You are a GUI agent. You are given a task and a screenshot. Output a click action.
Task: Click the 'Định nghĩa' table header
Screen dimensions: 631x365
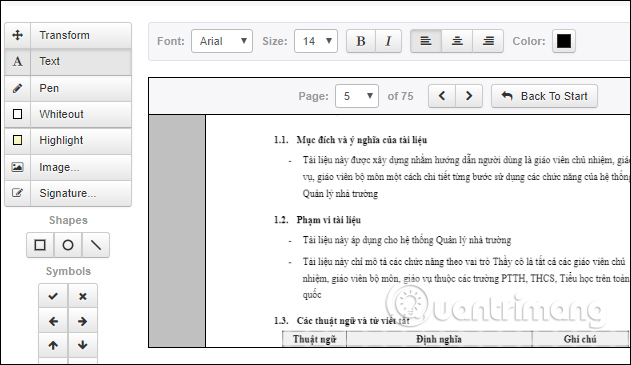coord(439,339)
